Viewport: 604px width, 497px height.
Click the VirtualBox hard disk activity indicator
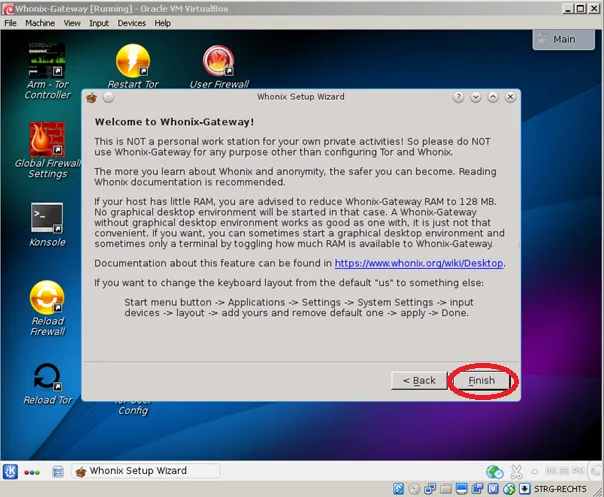point(398,489)
